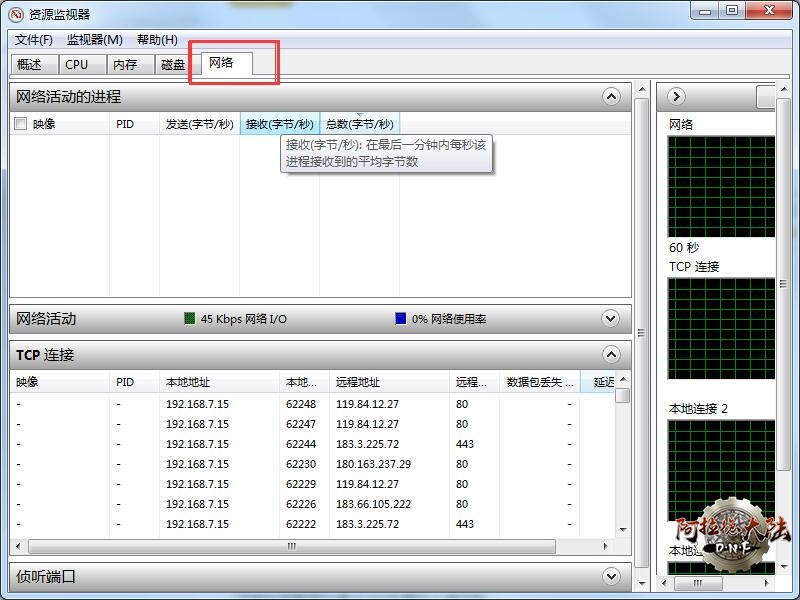This screenshot has height=600, width=800.
Task: Expand the 网络活动 section
Action: pyautogui.click(x=611, y=319)
